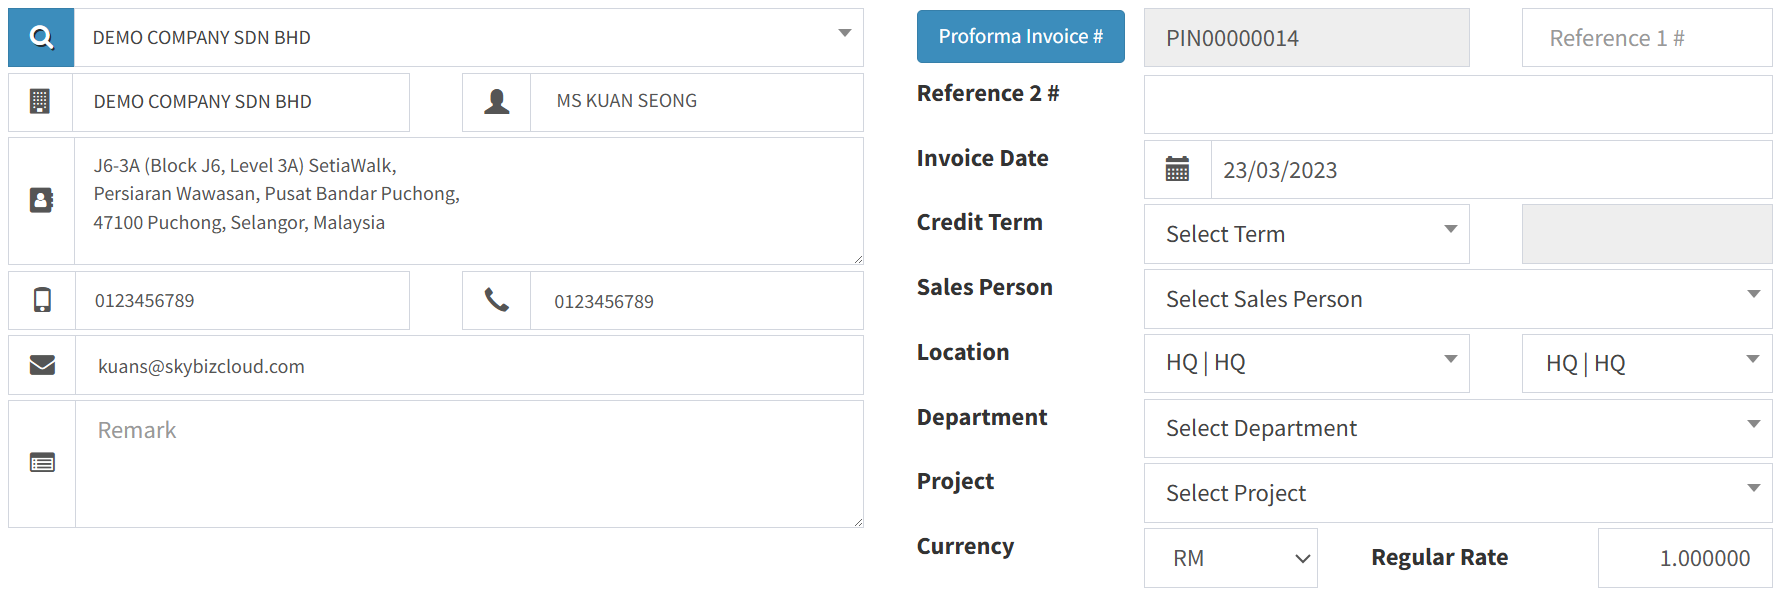1785x604 pixels.
Task: Focus the Remark text area
Action: coord(468,464)
